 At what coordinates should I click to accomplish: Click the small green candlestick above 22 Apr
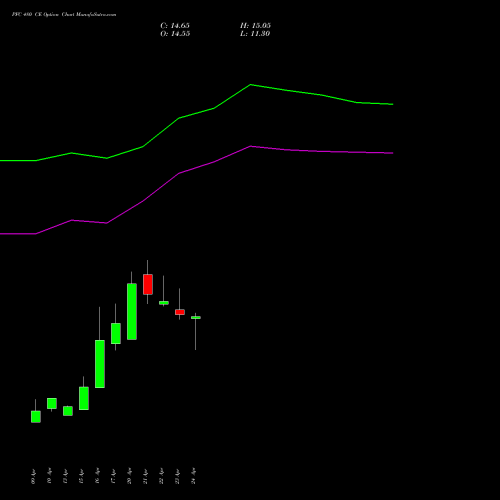(x=164, y=303)
